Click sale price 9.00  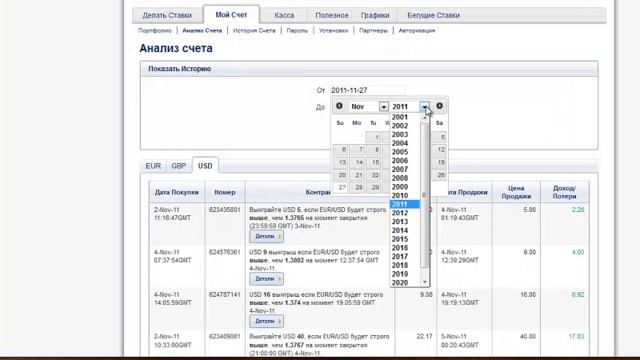[529, 252]
